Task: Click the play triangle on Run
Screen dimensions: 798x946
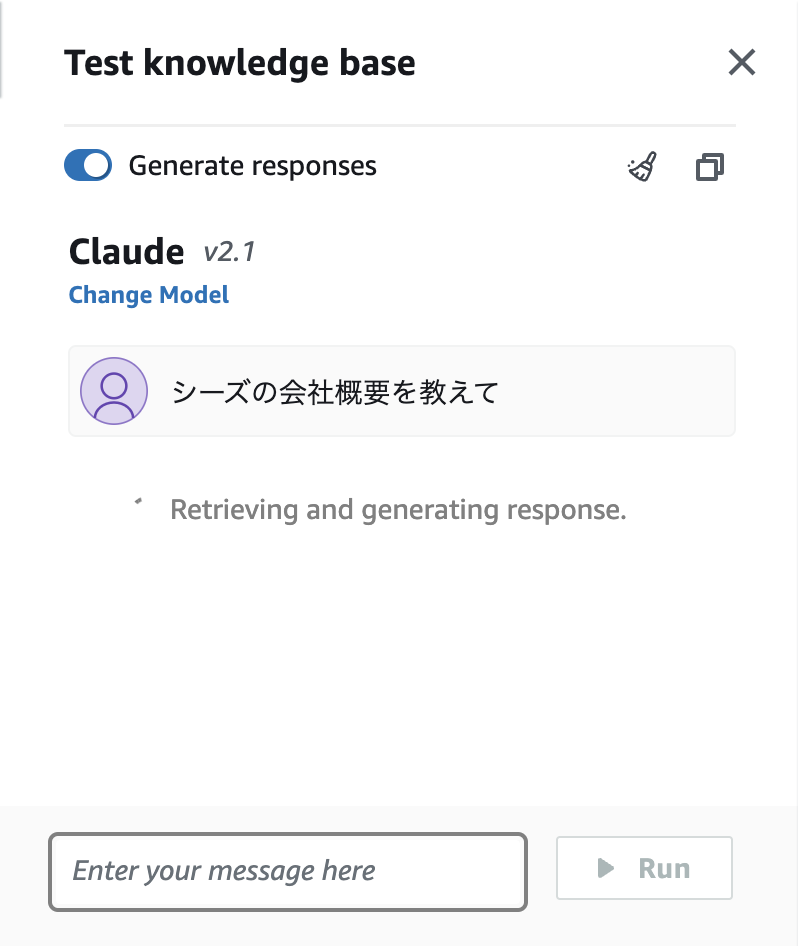Action: (605, 868)
